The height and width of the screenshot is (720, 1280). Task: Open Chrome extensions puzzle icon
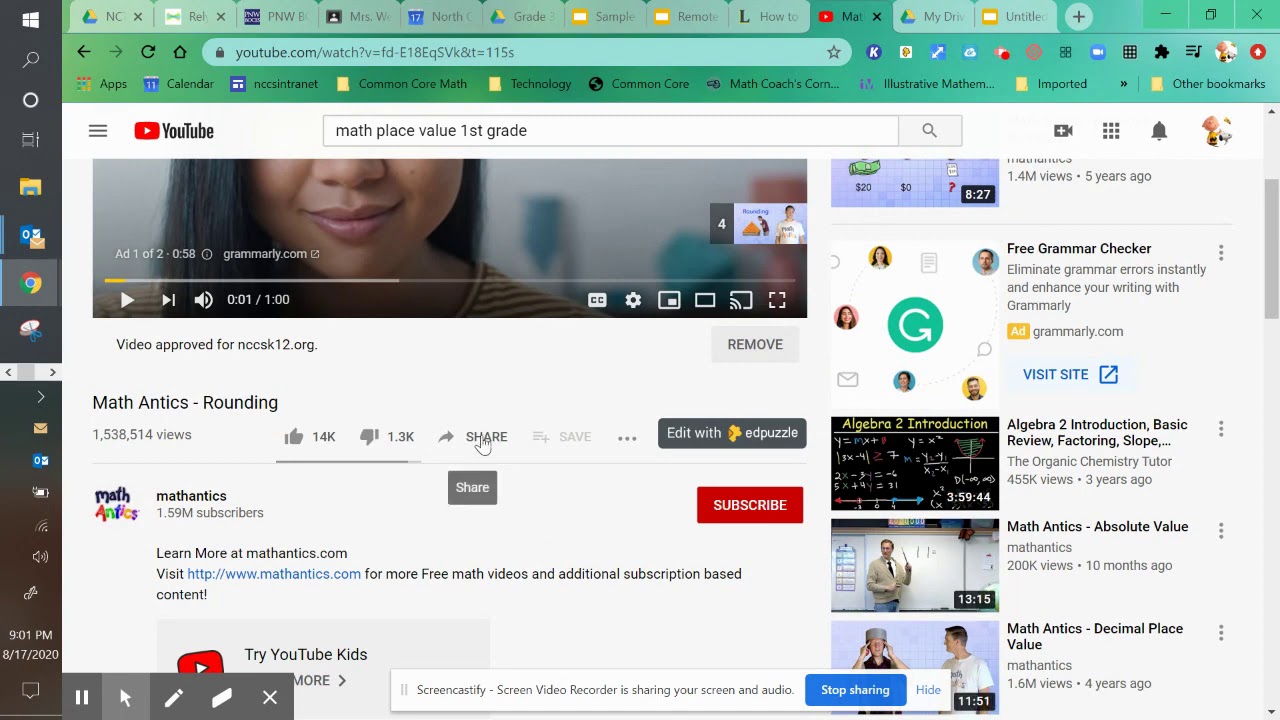point(1161,52)
